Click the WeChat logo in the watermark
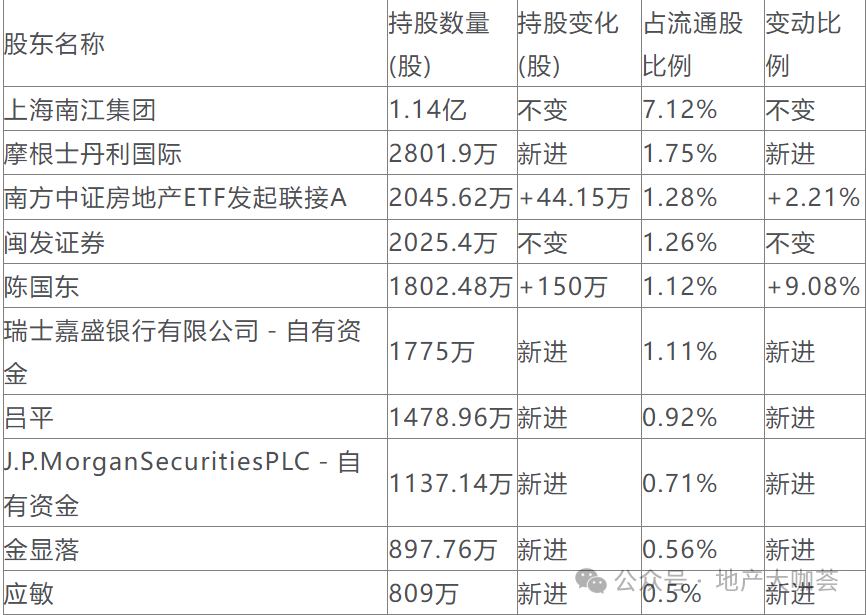Screen dimensions: 866x615 (592, 581)
